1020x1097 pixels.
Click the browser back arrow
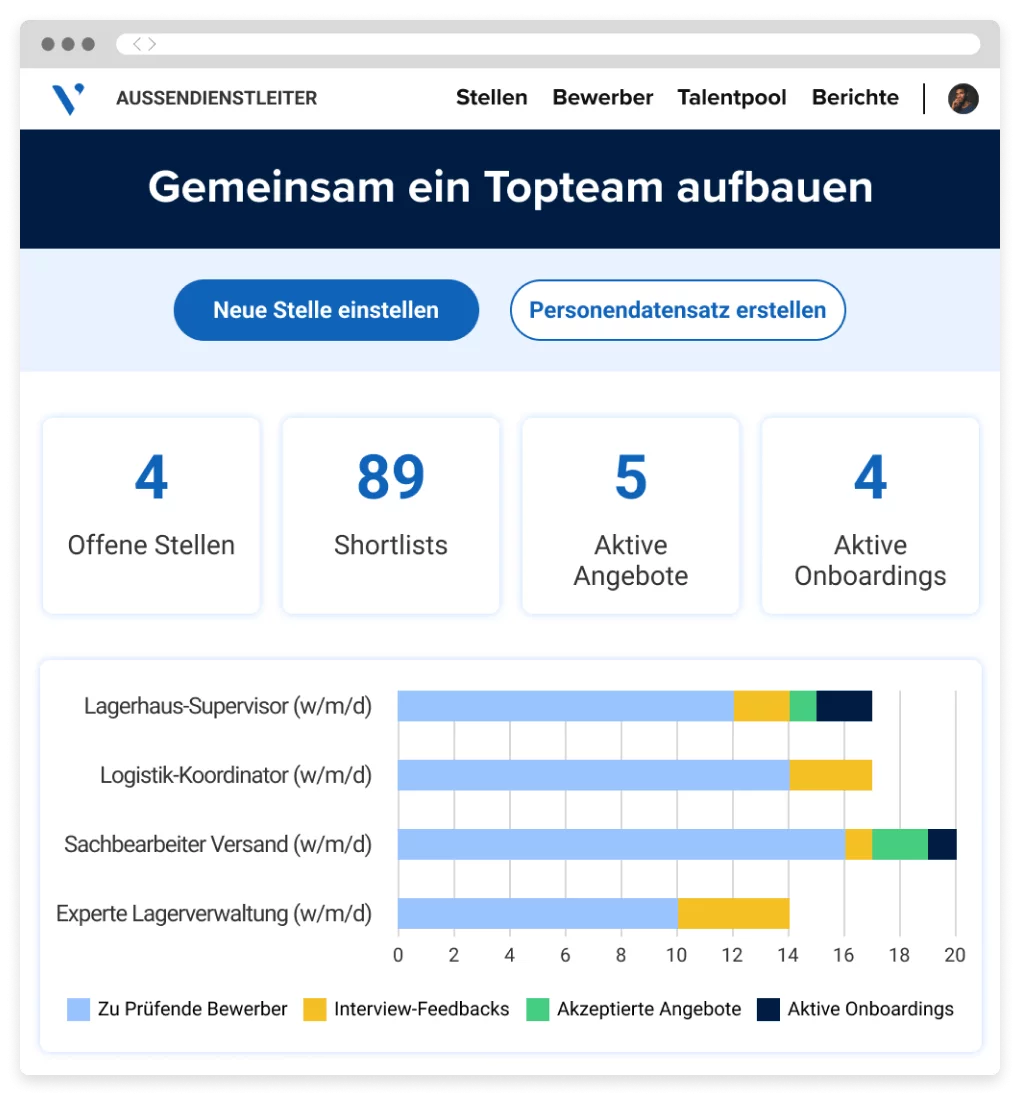(135, 44)
